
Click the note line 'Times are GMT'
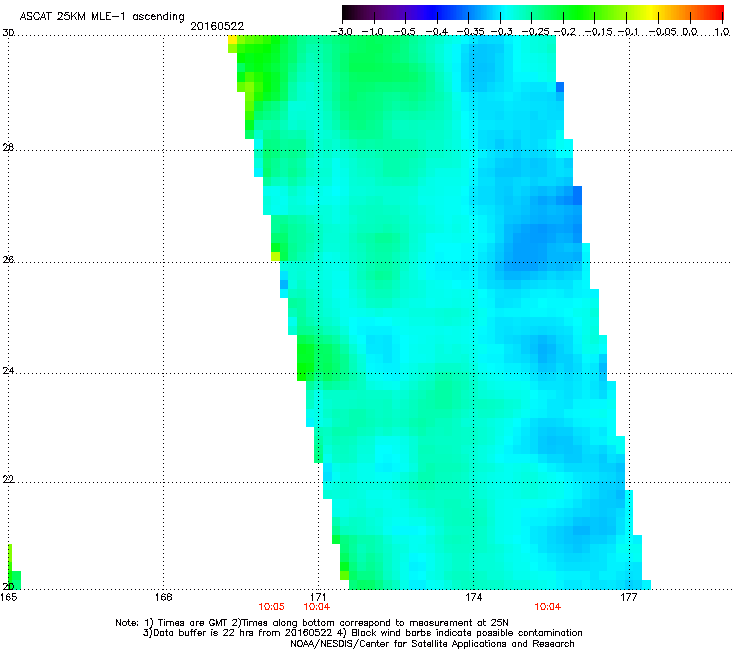pos(192,623)
